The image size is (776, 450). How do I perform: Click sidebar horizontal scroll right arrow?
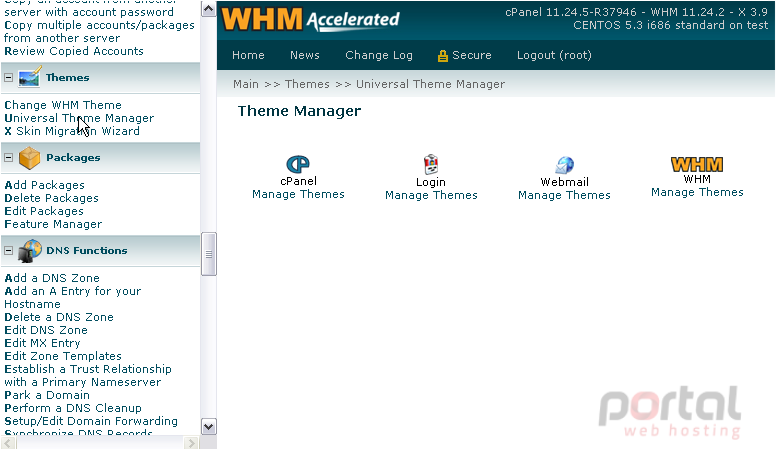191,443
